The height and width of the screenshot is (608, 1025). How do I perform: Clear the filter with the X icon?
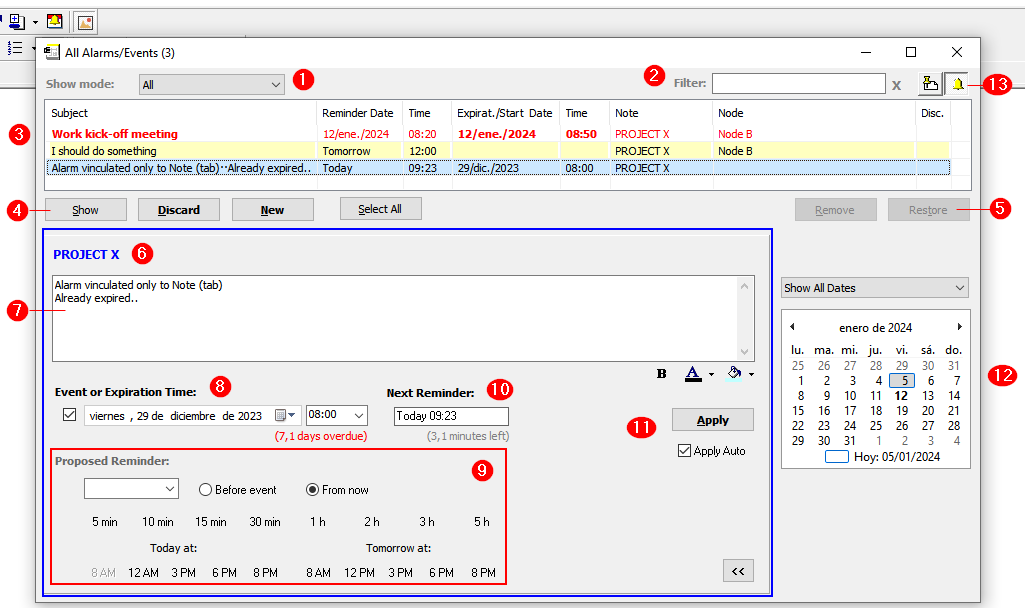[x=896, y=85]
